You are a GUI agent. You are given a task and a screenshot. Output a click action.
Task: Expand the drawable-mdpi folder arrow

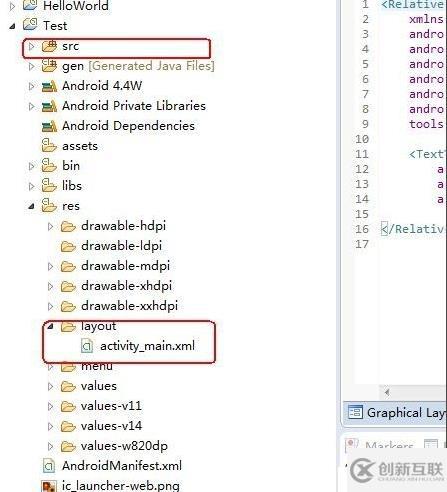pos(50,266)
